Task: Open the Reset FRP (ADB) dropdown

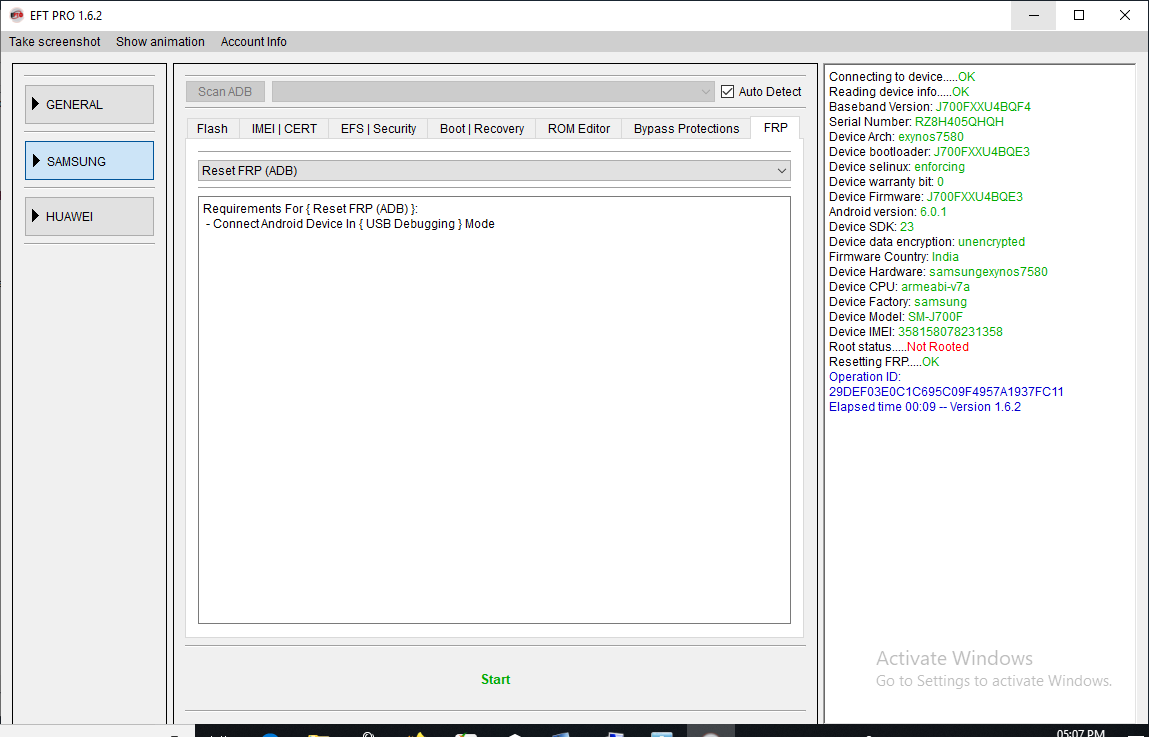Action: pos(495,171)
